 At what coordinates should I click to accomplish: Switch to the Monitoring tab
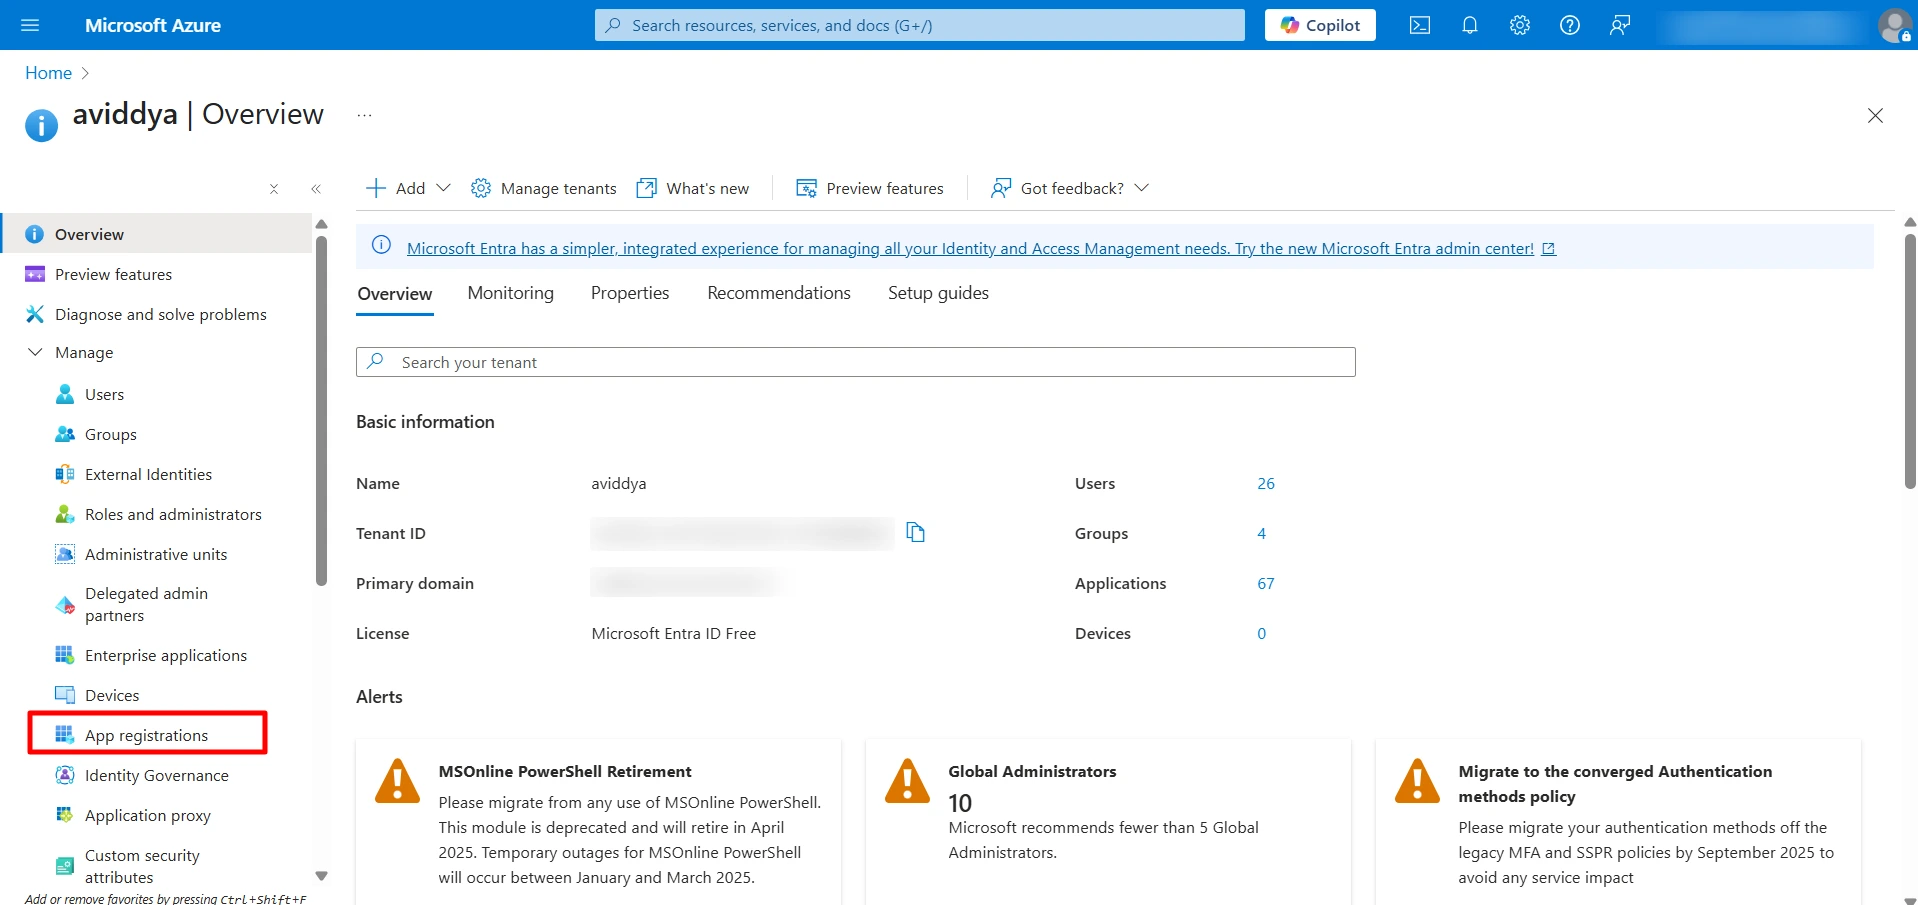tap(510, 293)
